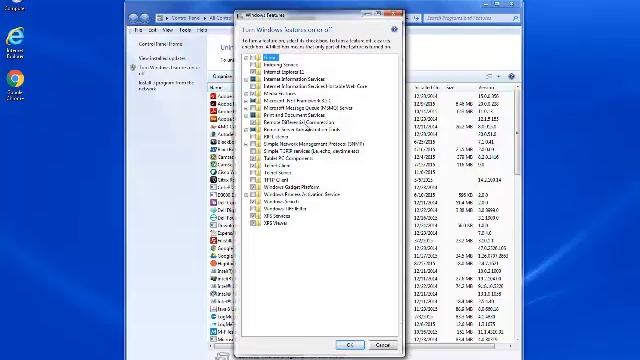Click the folder icon of Internet Explorer 11
Screen dimensions: 640x360
[x=258, y=72]
